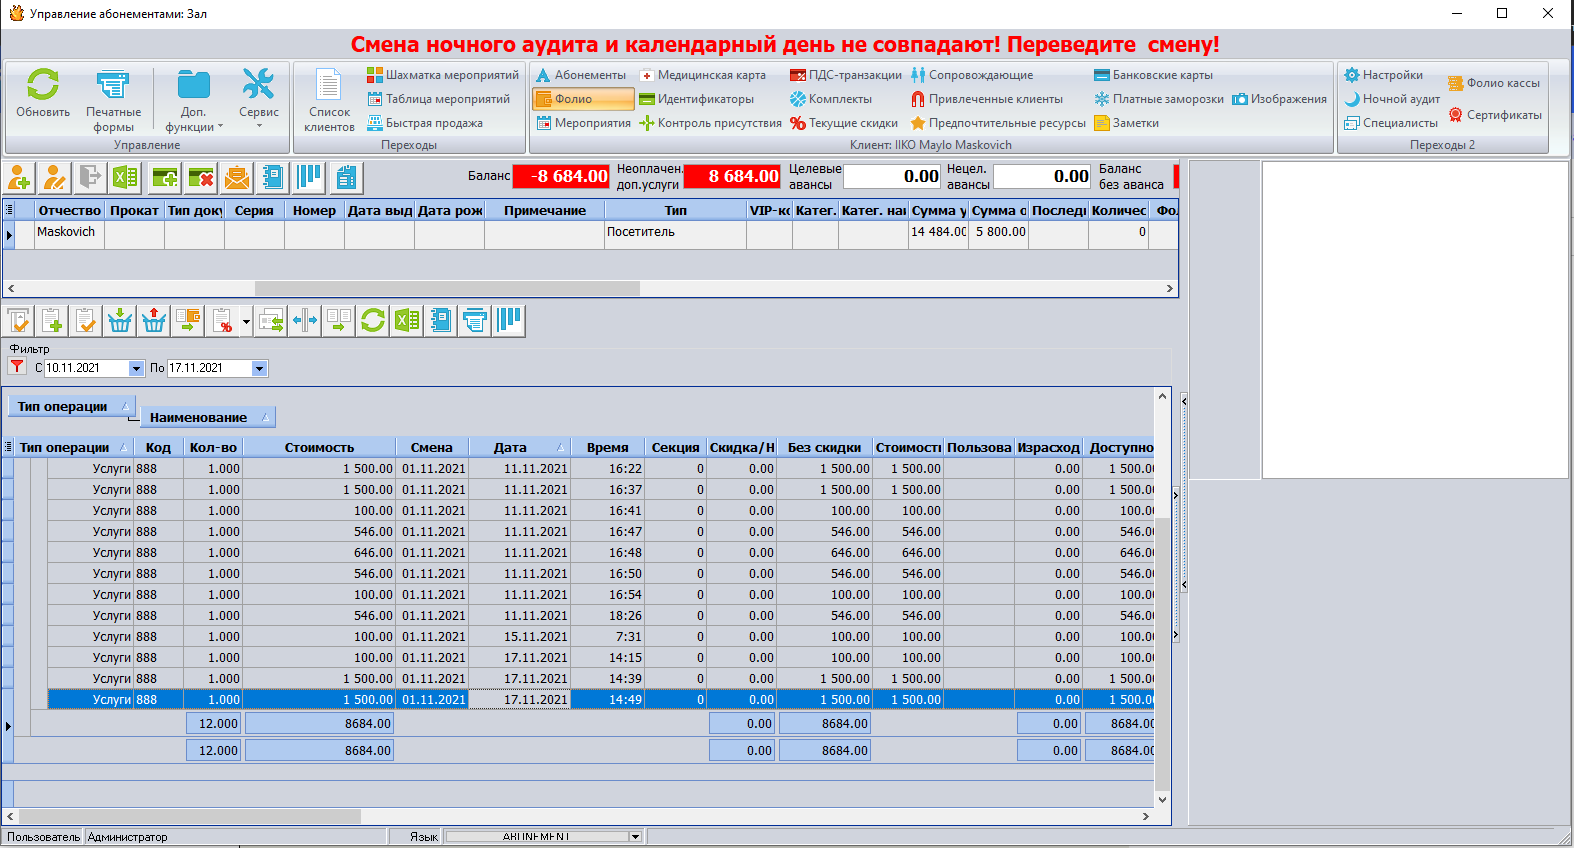Sort by Дата column header
1574x848 pixels.
tap(519, 447)
